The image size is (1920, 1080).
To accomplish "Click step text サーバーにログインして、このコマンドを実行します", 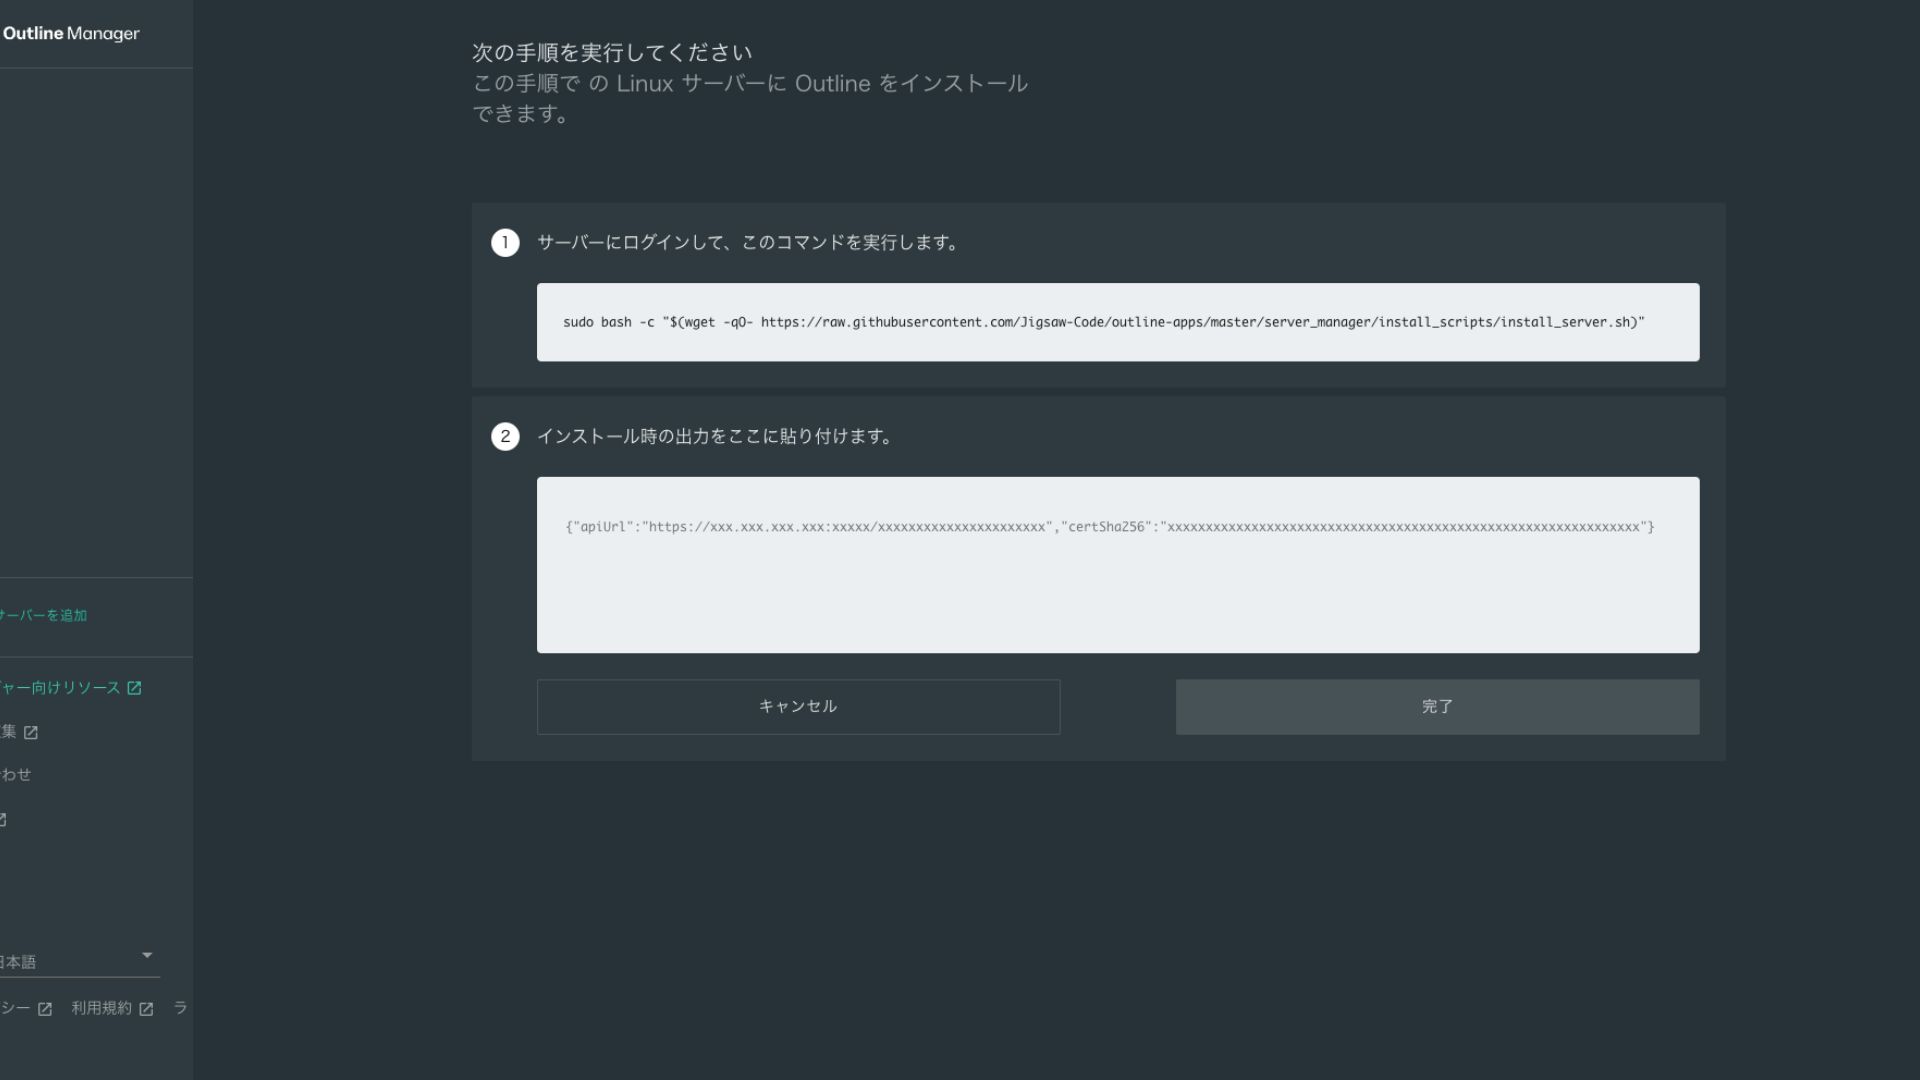I will tap(748, 243).
